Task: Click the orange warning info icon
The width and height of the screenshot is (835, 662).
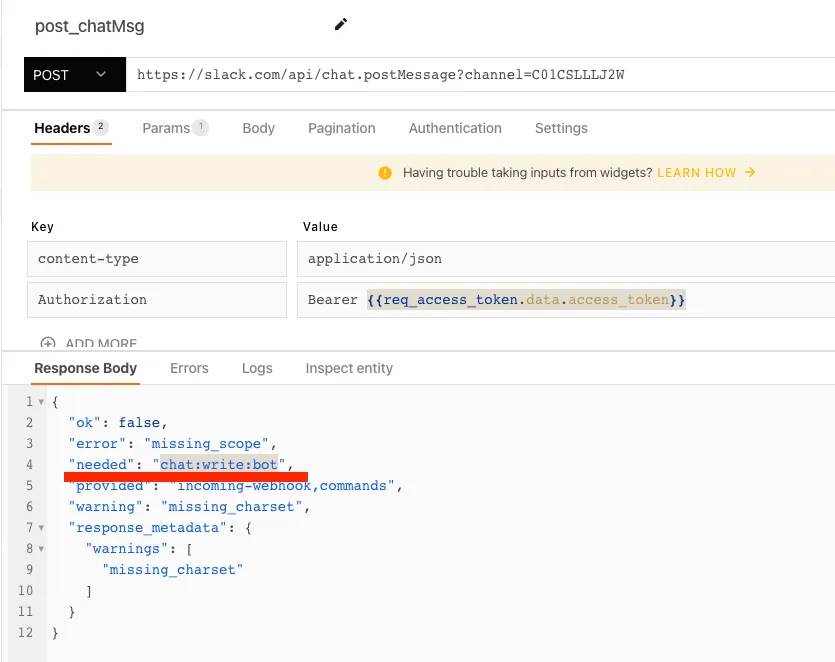Action: pyautogui.click(x=385, y=173)
